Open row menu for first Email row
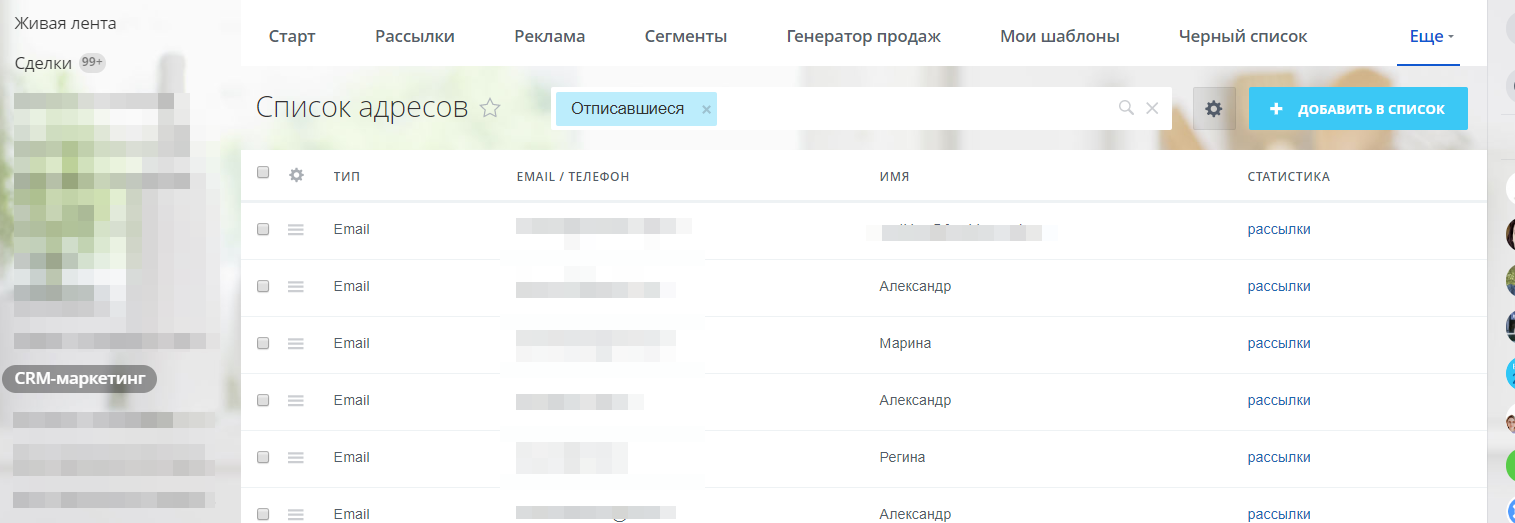 [x=295, y=229]
